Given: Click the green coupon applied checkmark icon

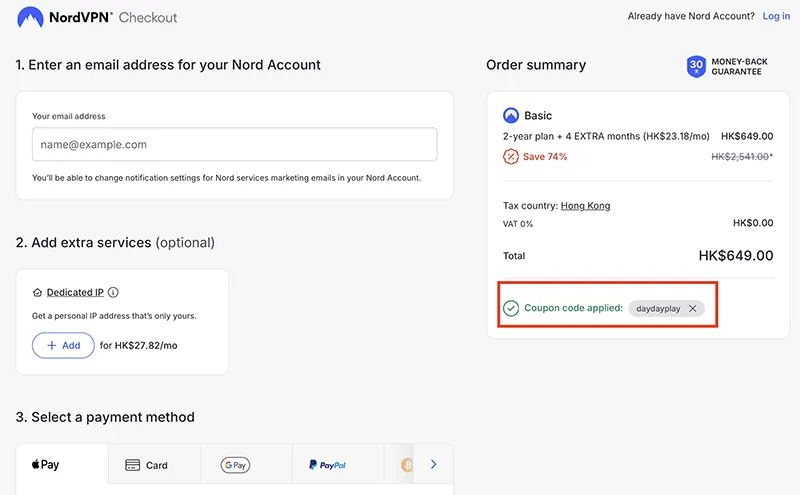Looking at the screenshot, I should click(511, 309).
